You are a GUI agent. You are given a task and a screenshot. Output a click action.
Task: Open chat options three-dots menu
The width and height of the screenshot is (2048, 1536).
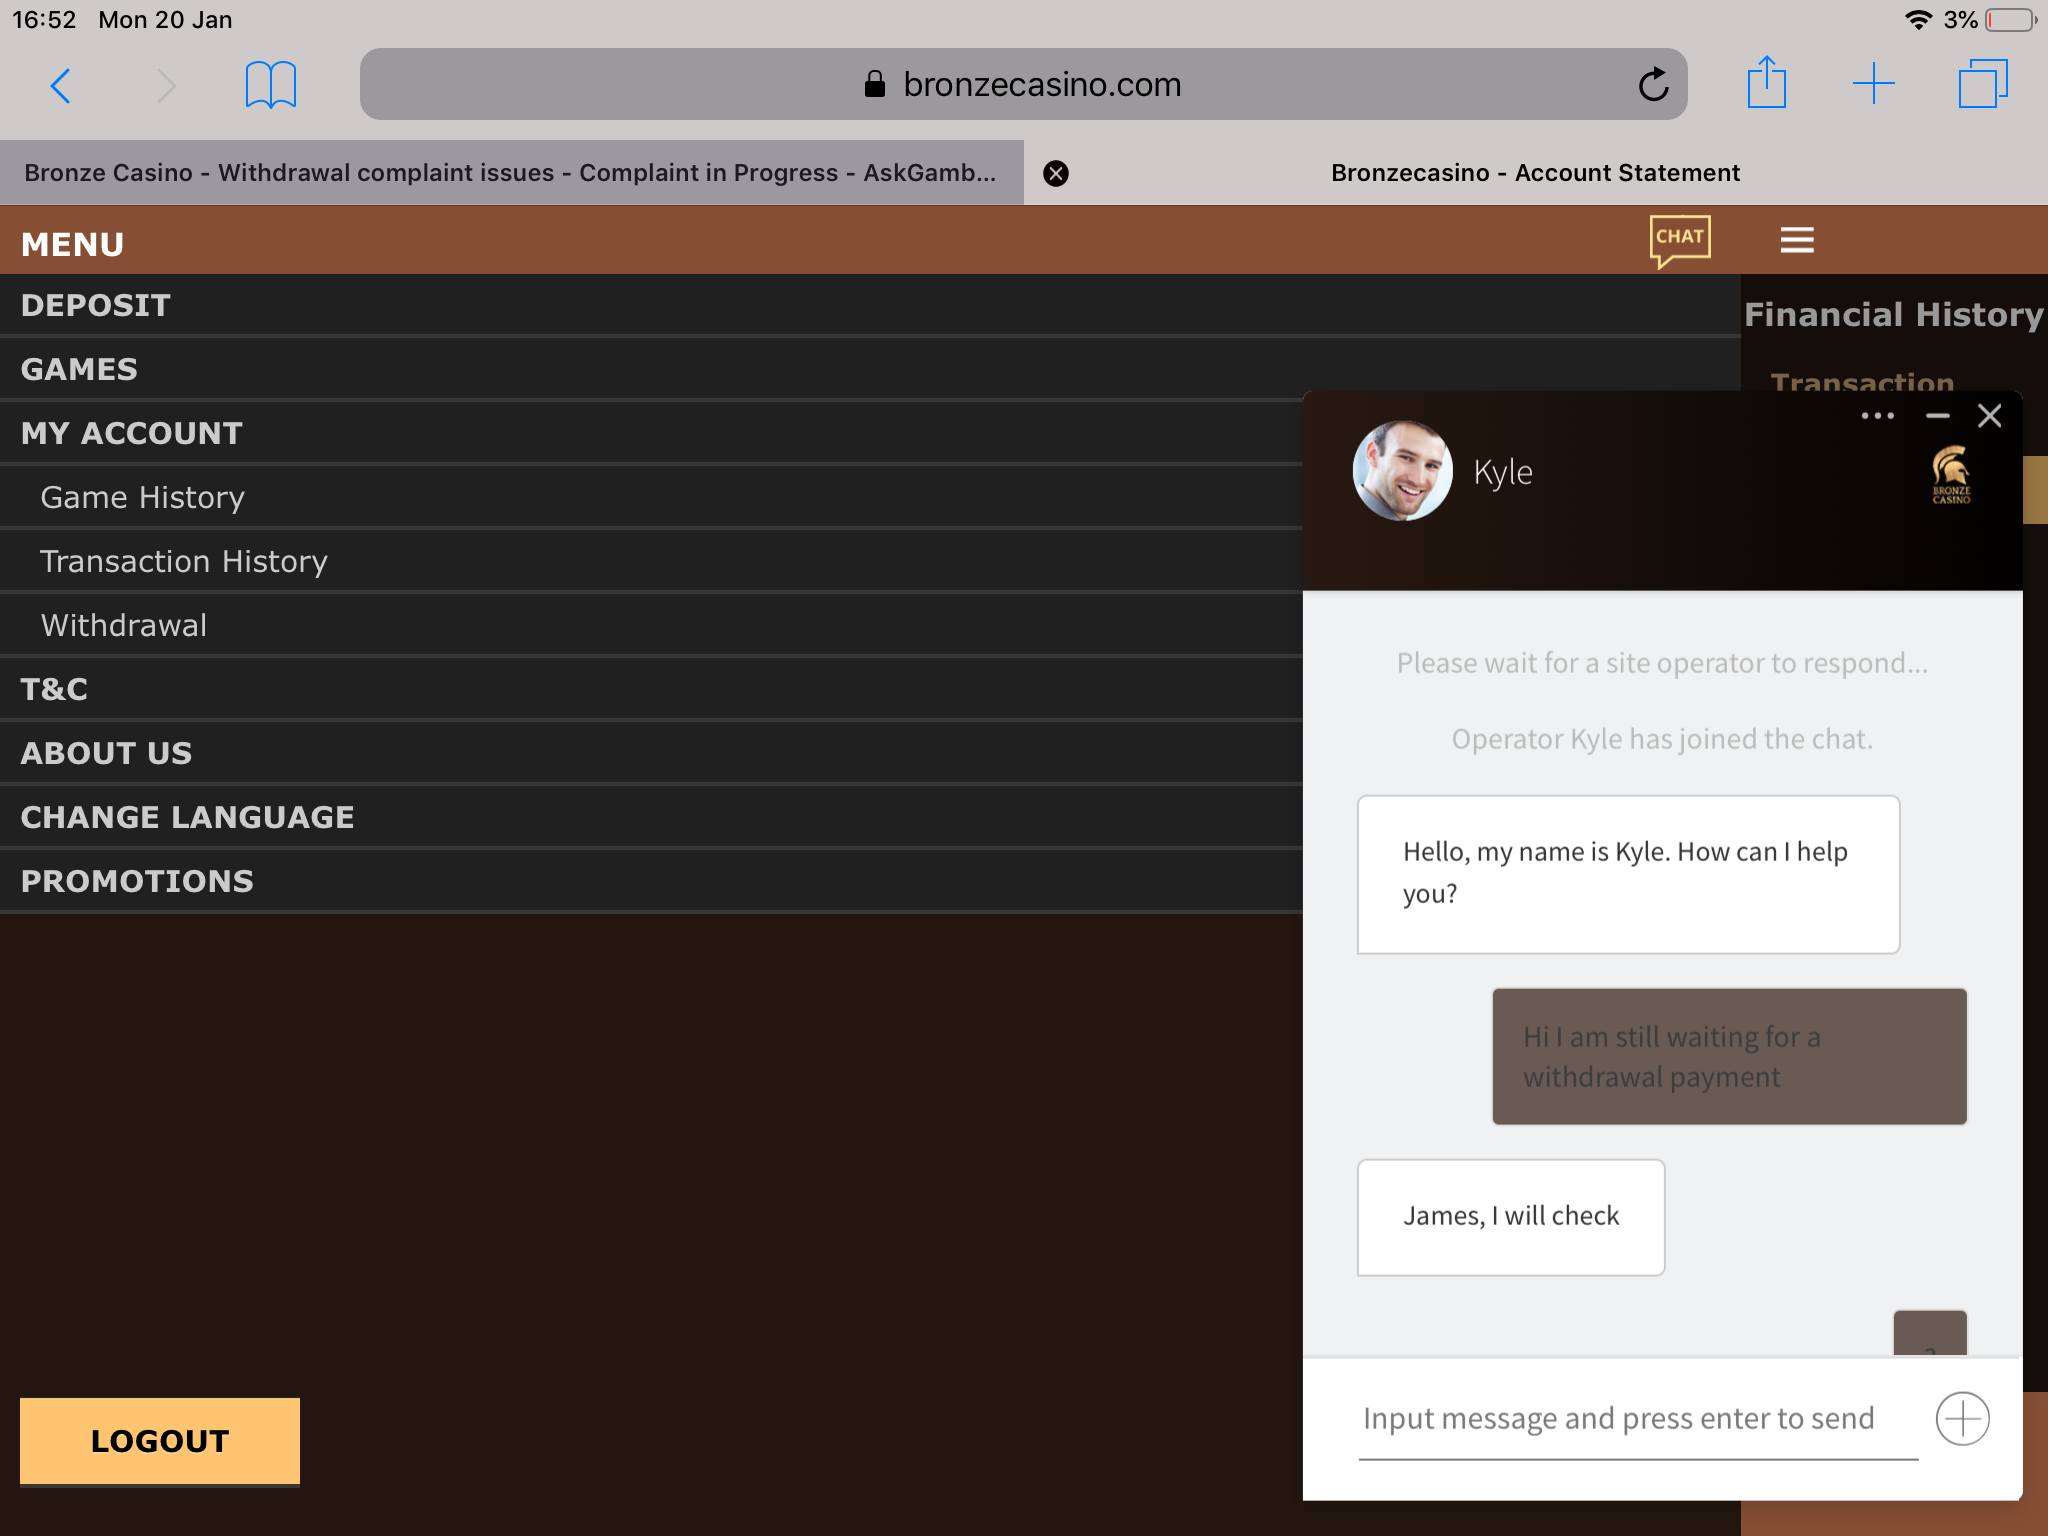(x=1877, y=416)
